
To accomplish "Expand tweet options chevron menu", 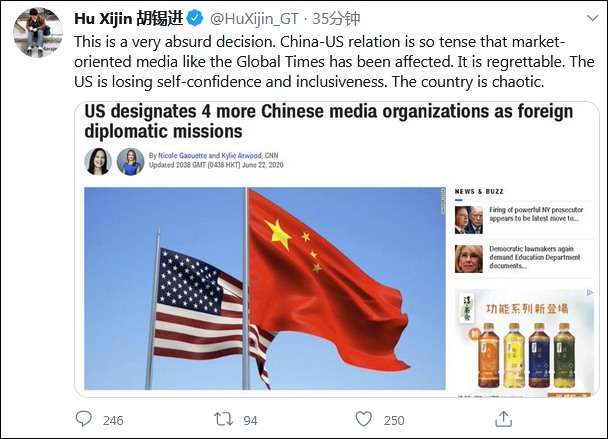I will [x=592, y=18].
